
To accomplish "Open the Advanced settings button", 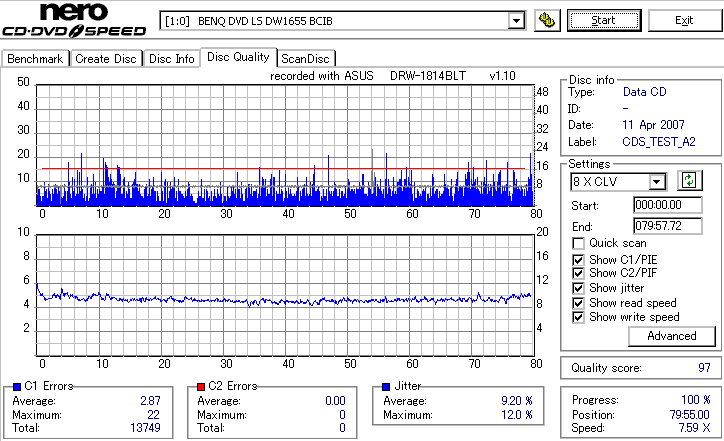I will coord(672,336).
